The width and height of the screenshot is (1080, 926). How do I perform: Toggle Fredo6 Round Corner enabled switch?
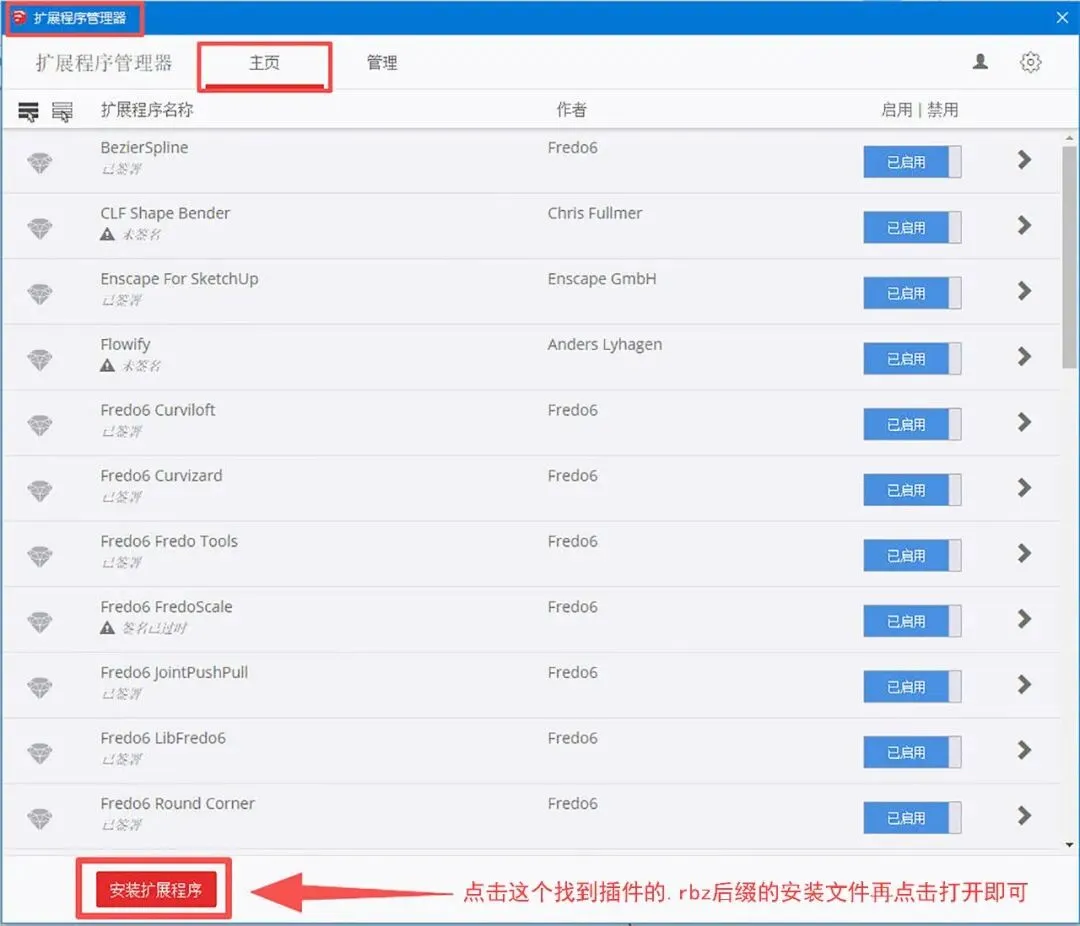point(912,818)
